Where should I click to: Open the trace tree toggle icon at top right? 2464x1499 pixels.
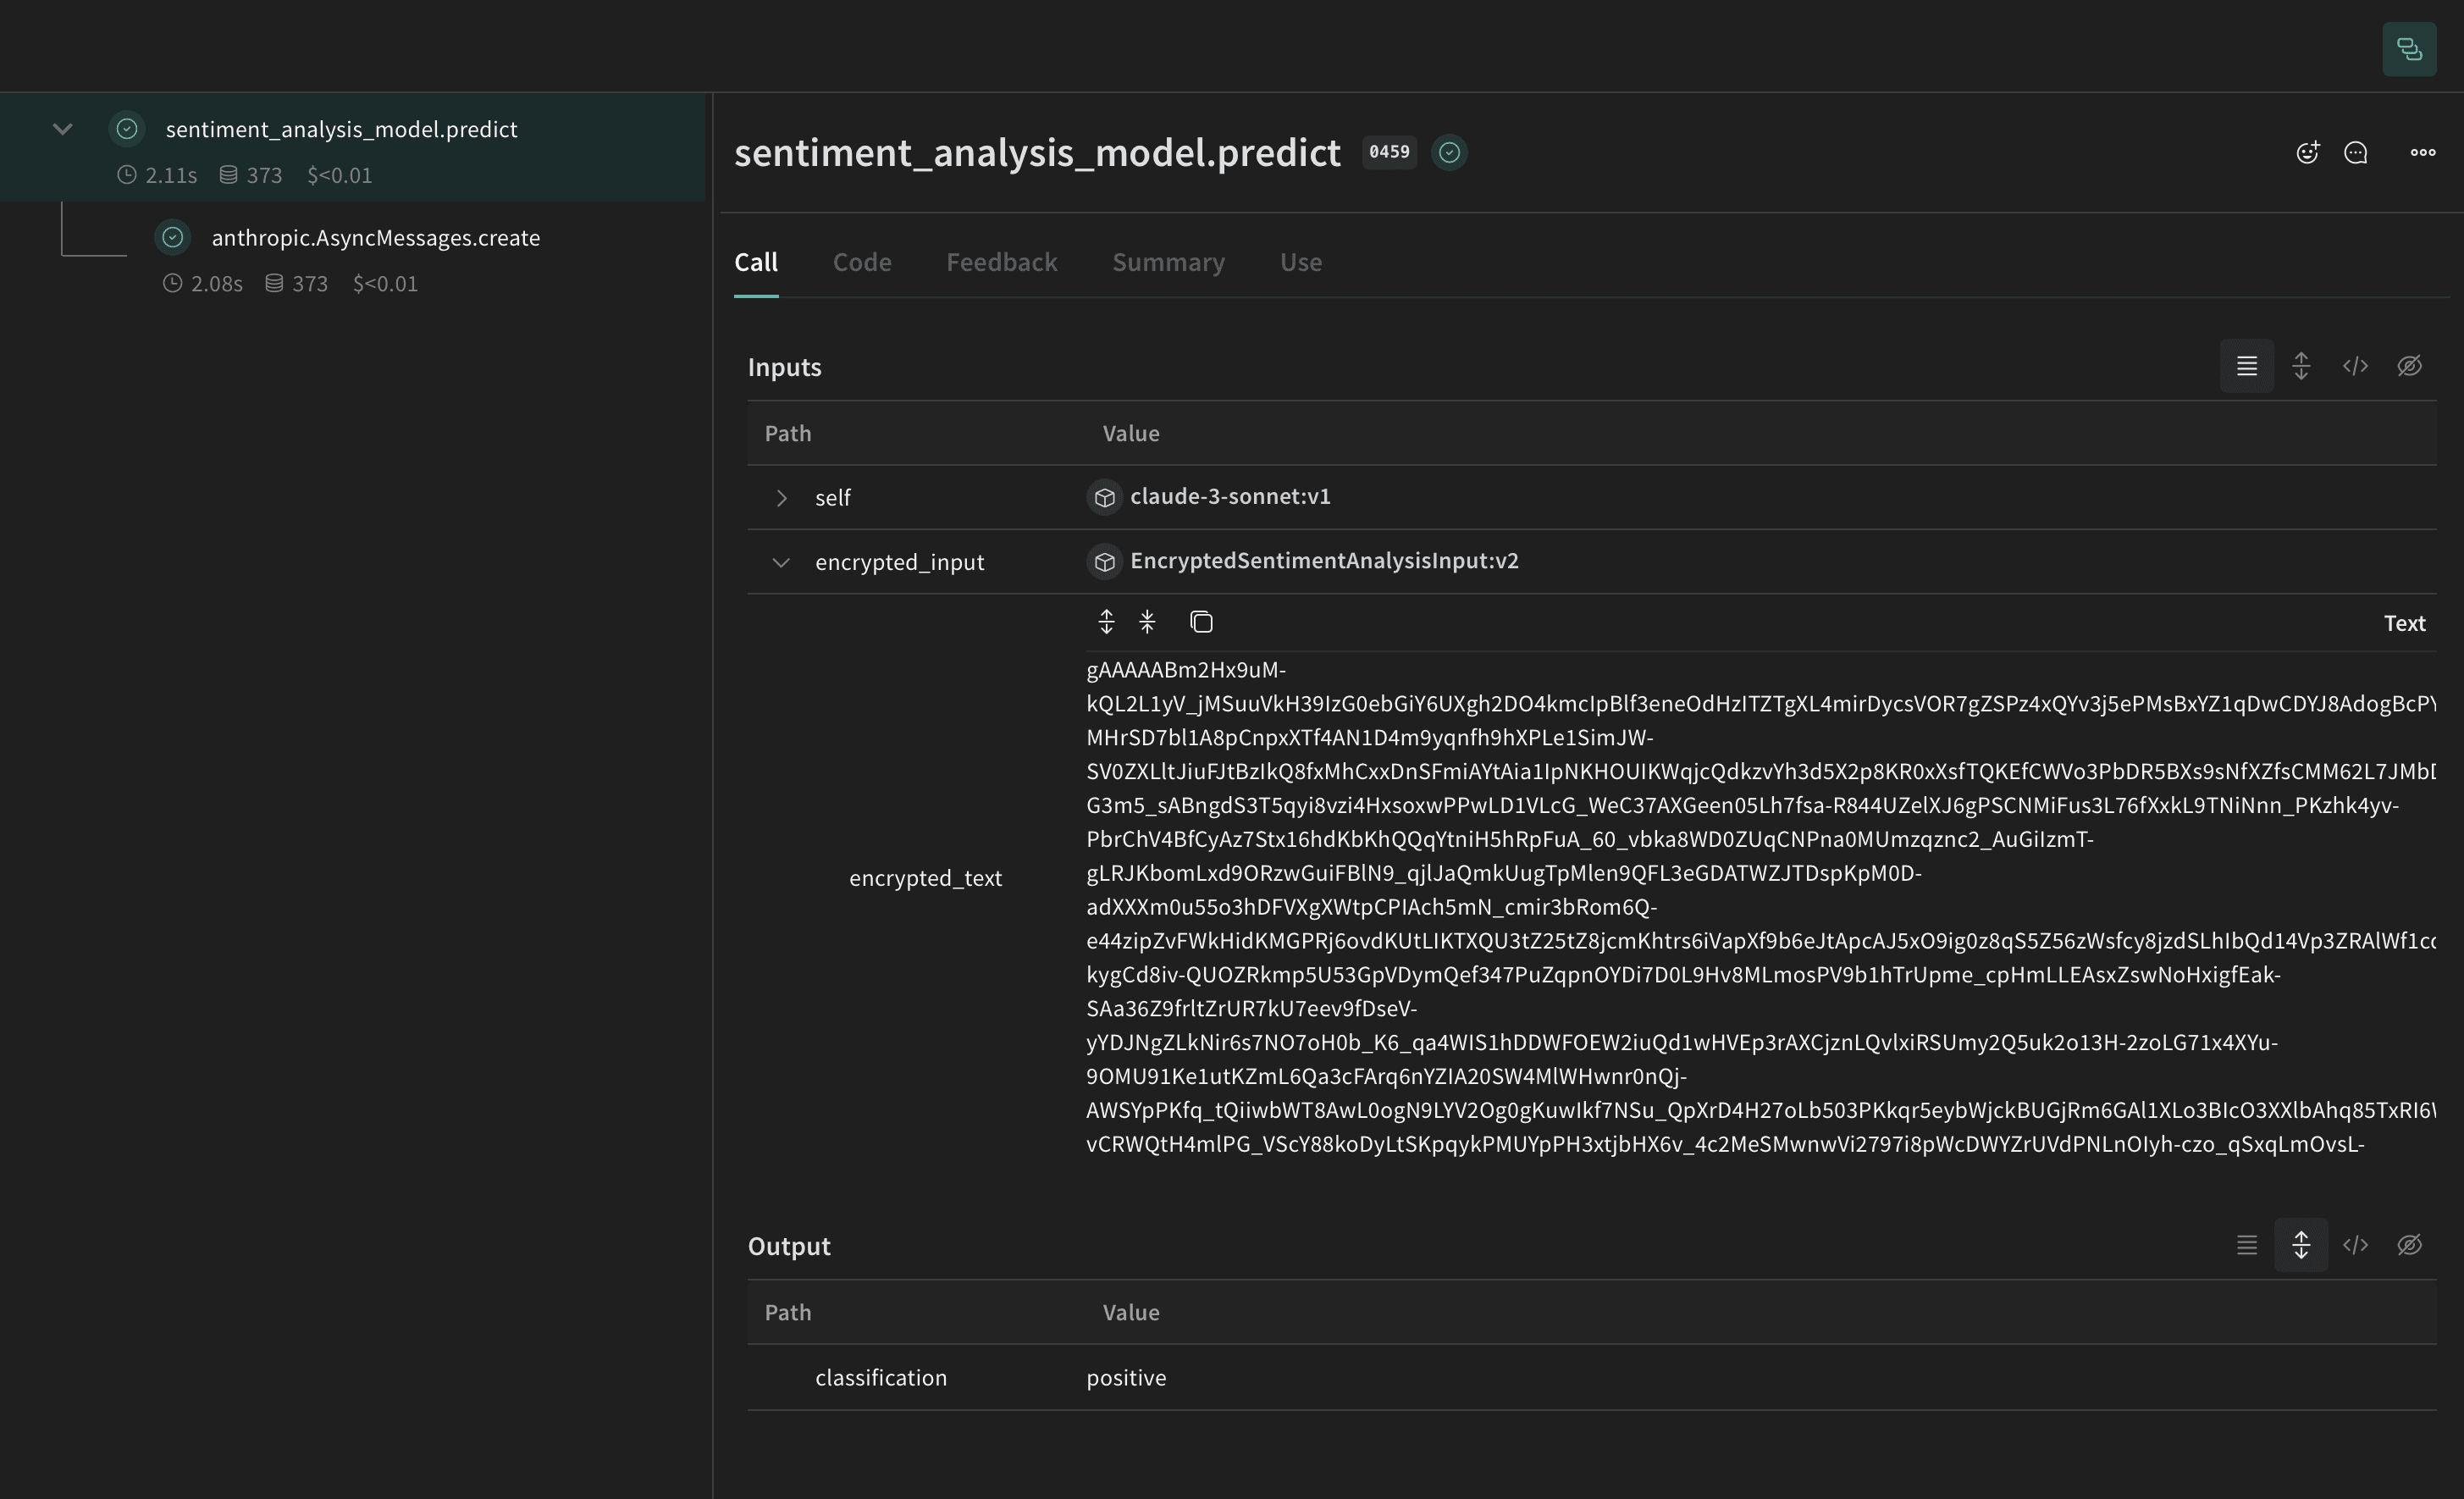pyautogui.click(x=2409, y=48)
